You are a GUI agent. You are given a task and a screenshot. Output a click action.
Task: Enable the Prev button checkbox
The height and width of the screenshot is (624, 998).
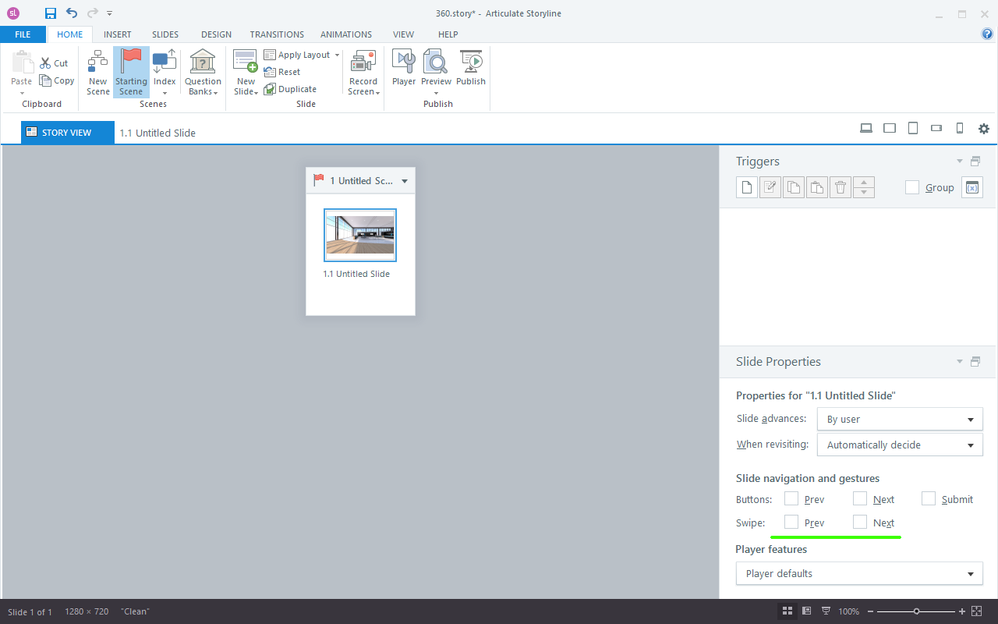tap(791, 498)
